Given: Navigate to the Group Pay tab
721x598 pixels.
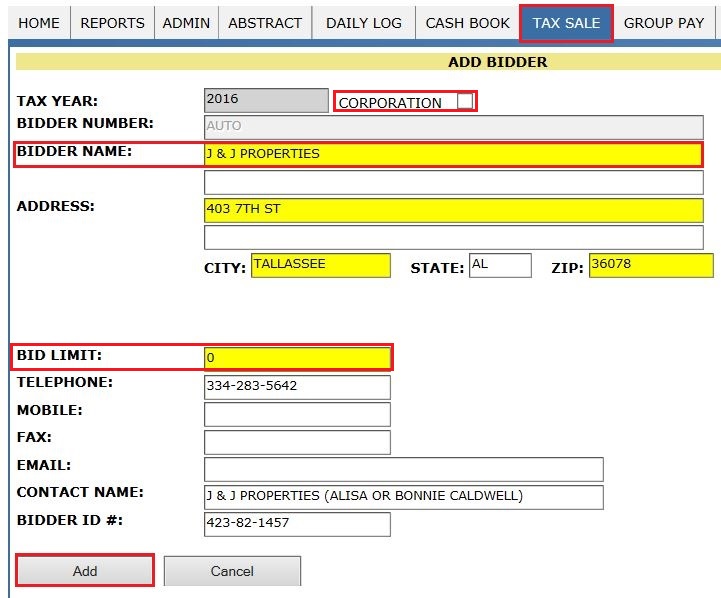Looking at the screenshot, I should point(664,22).
